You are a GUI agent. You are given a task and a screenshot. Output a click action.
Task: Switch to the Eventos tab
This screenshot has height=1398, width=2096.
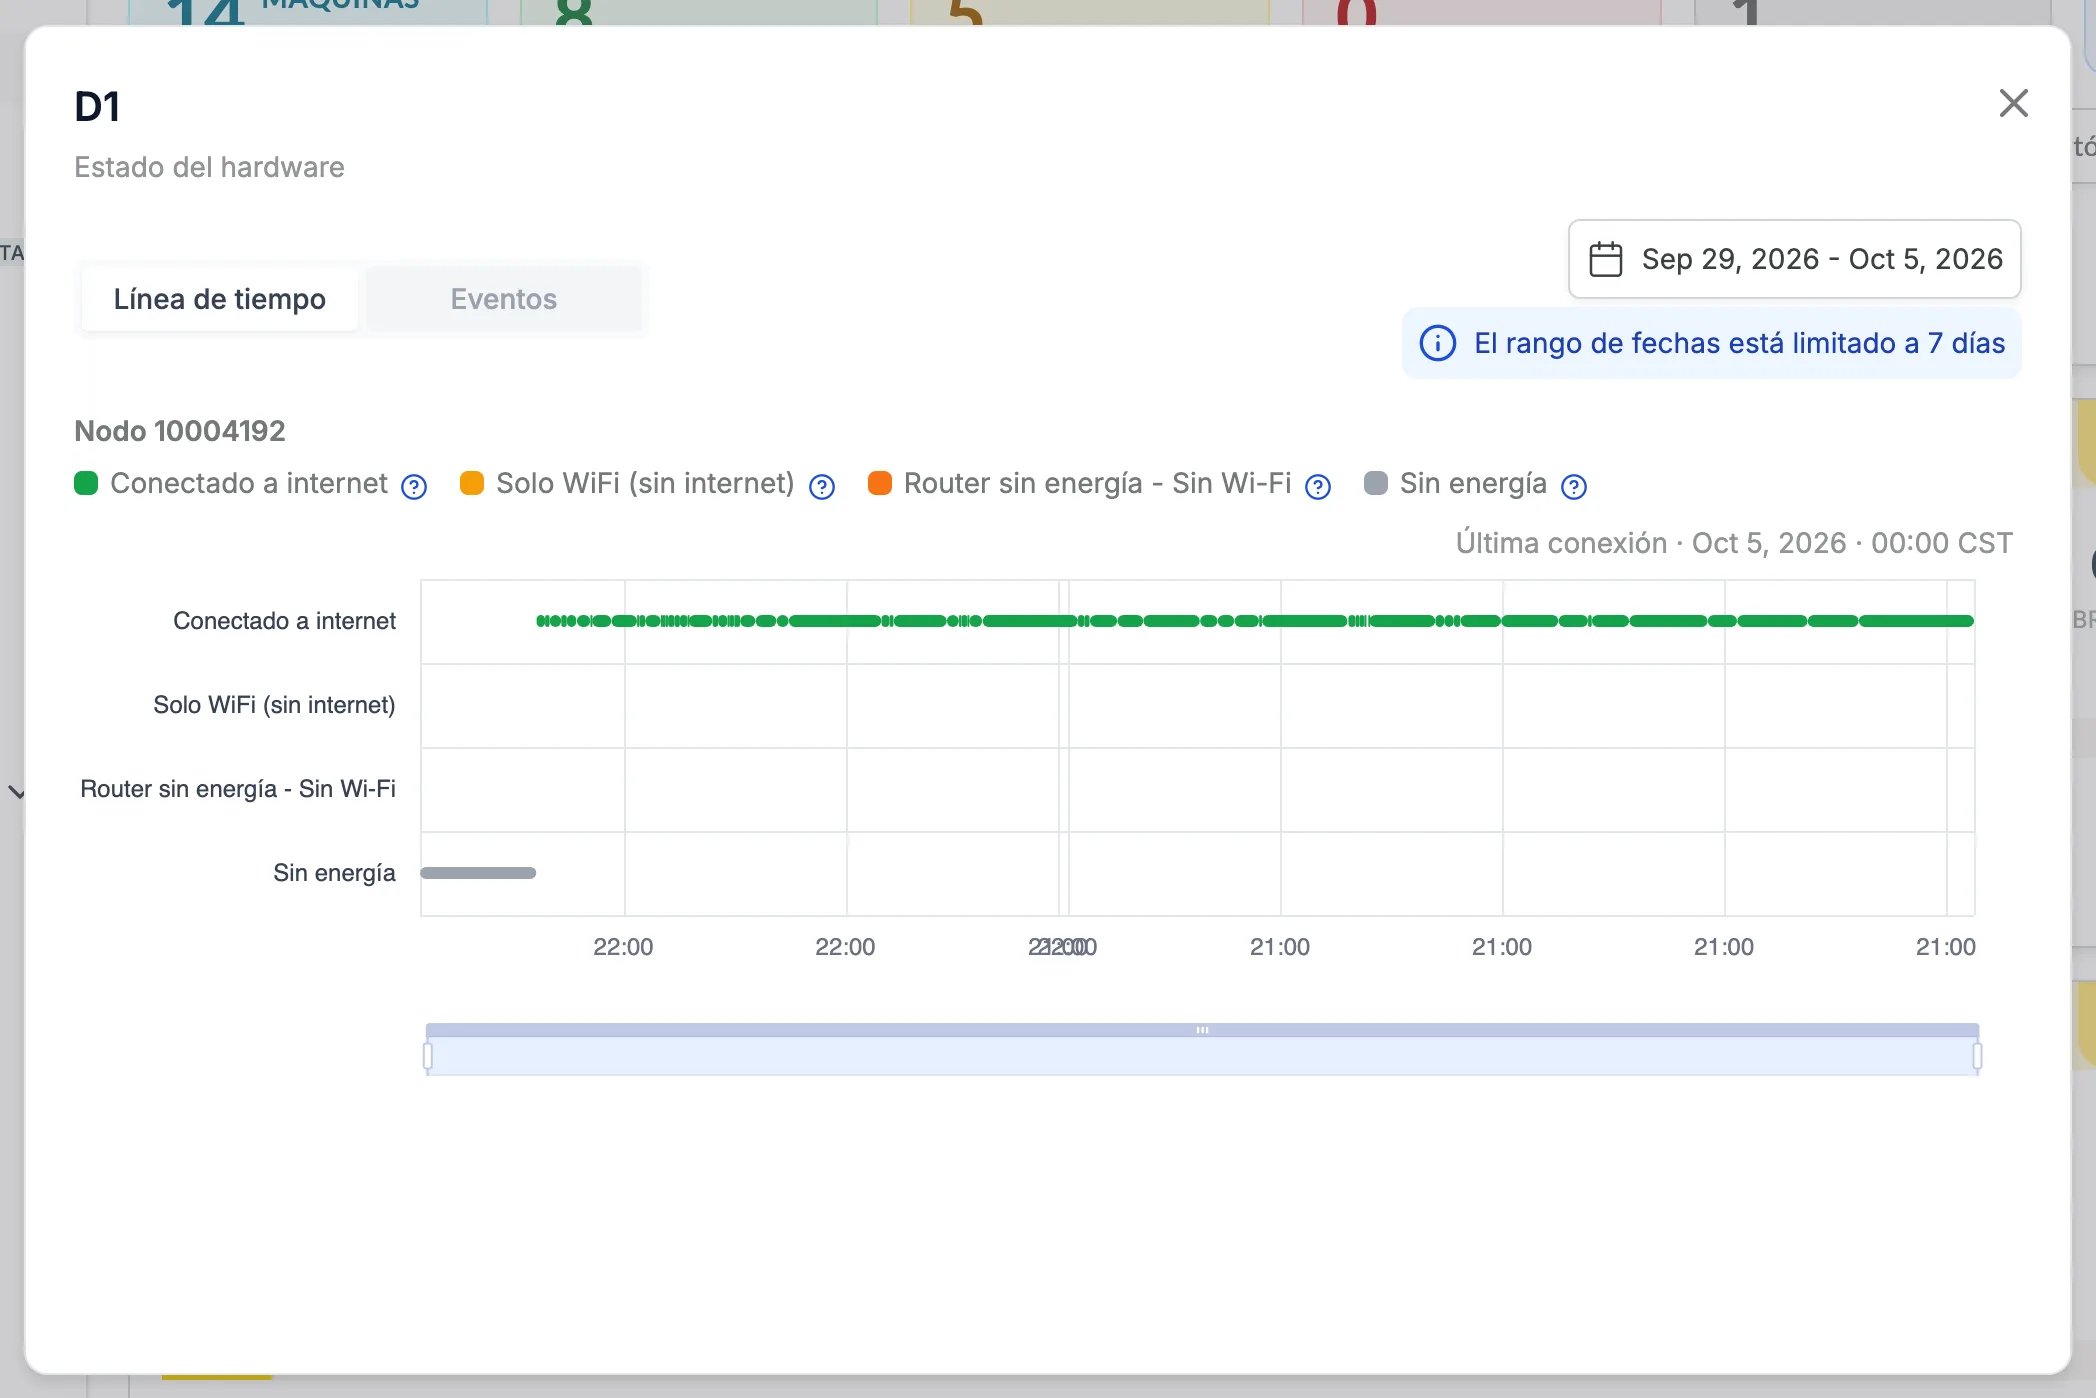tap(503, 299)
